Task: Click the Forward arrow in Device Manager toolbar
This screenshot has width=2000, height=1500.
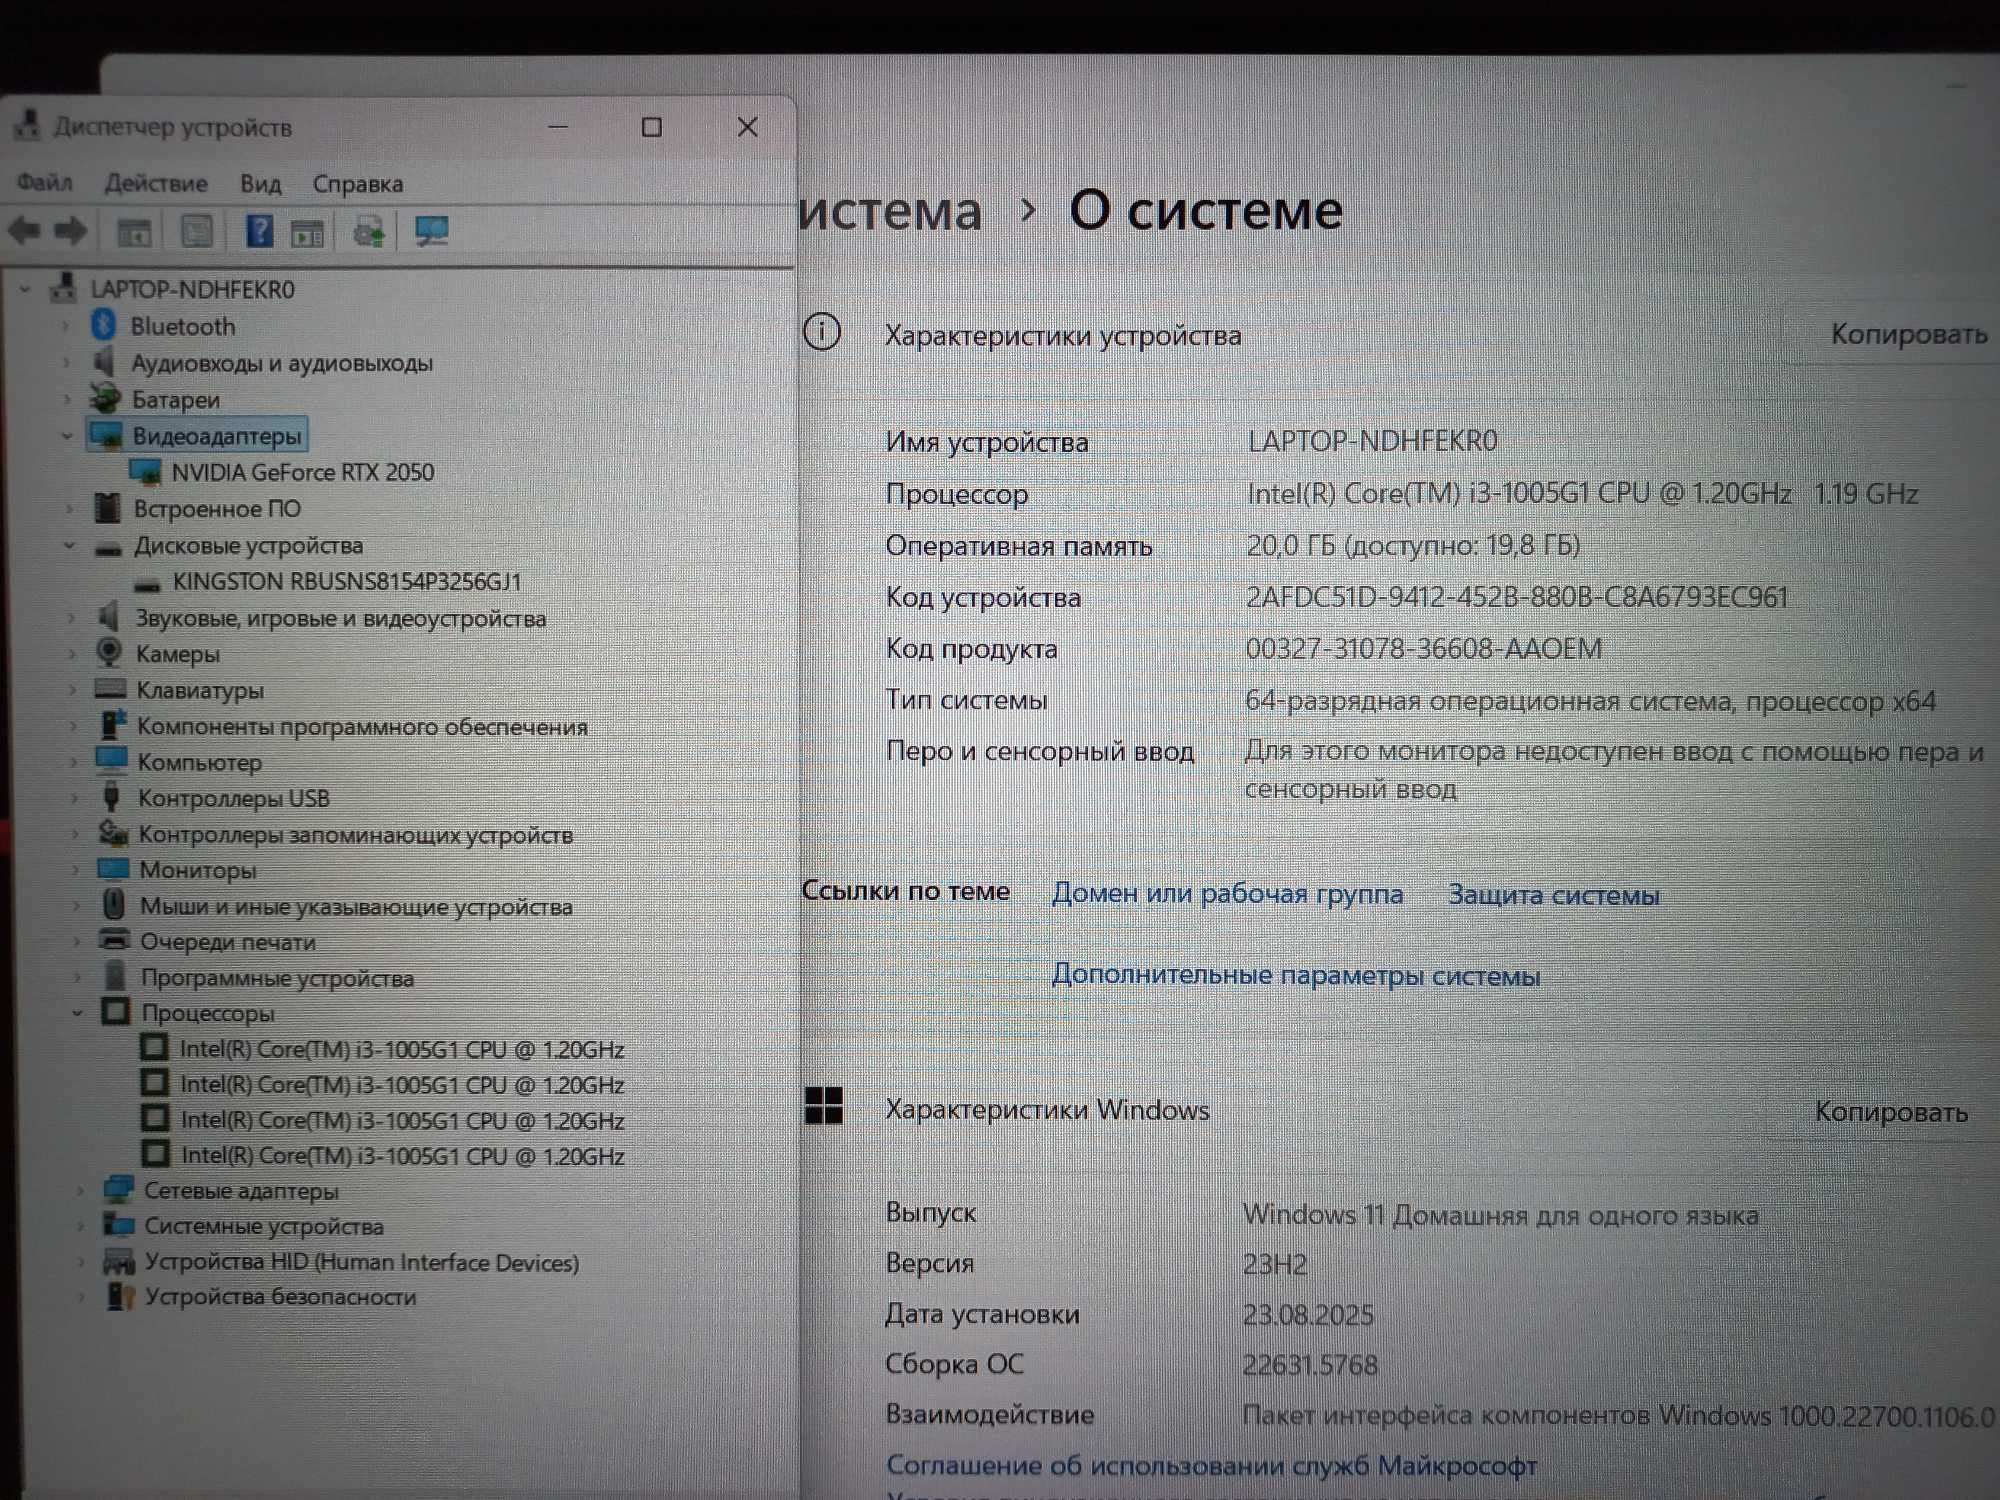Action: click(70, 231)
